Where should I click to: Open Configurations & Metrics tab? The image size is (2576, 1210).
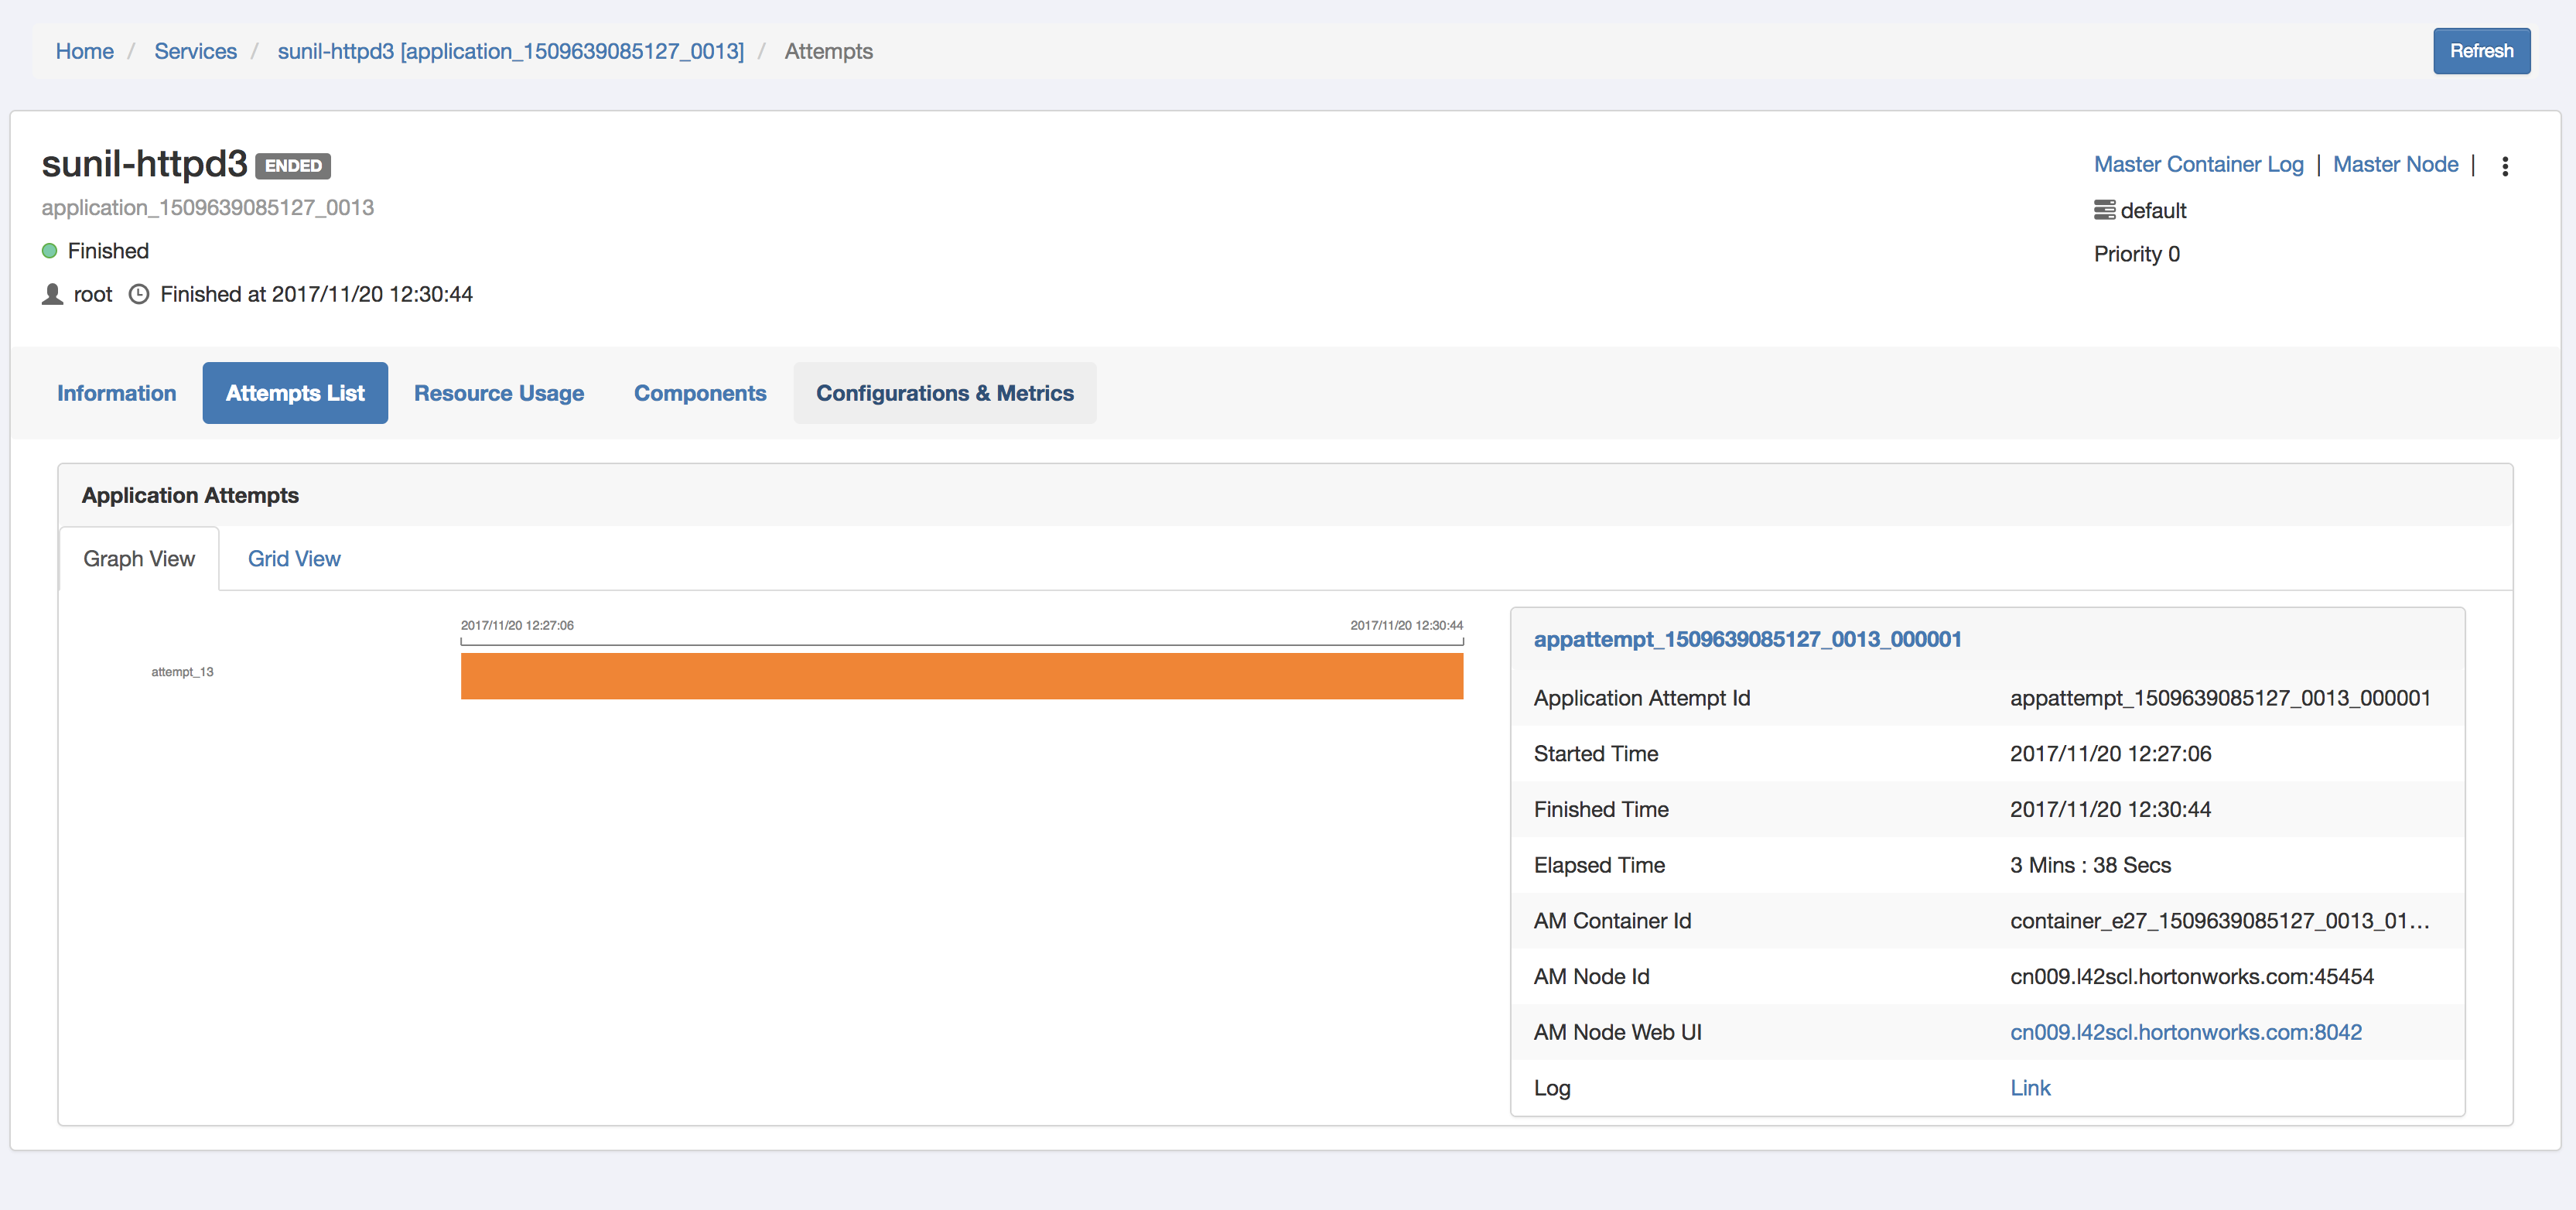(944, 393)
